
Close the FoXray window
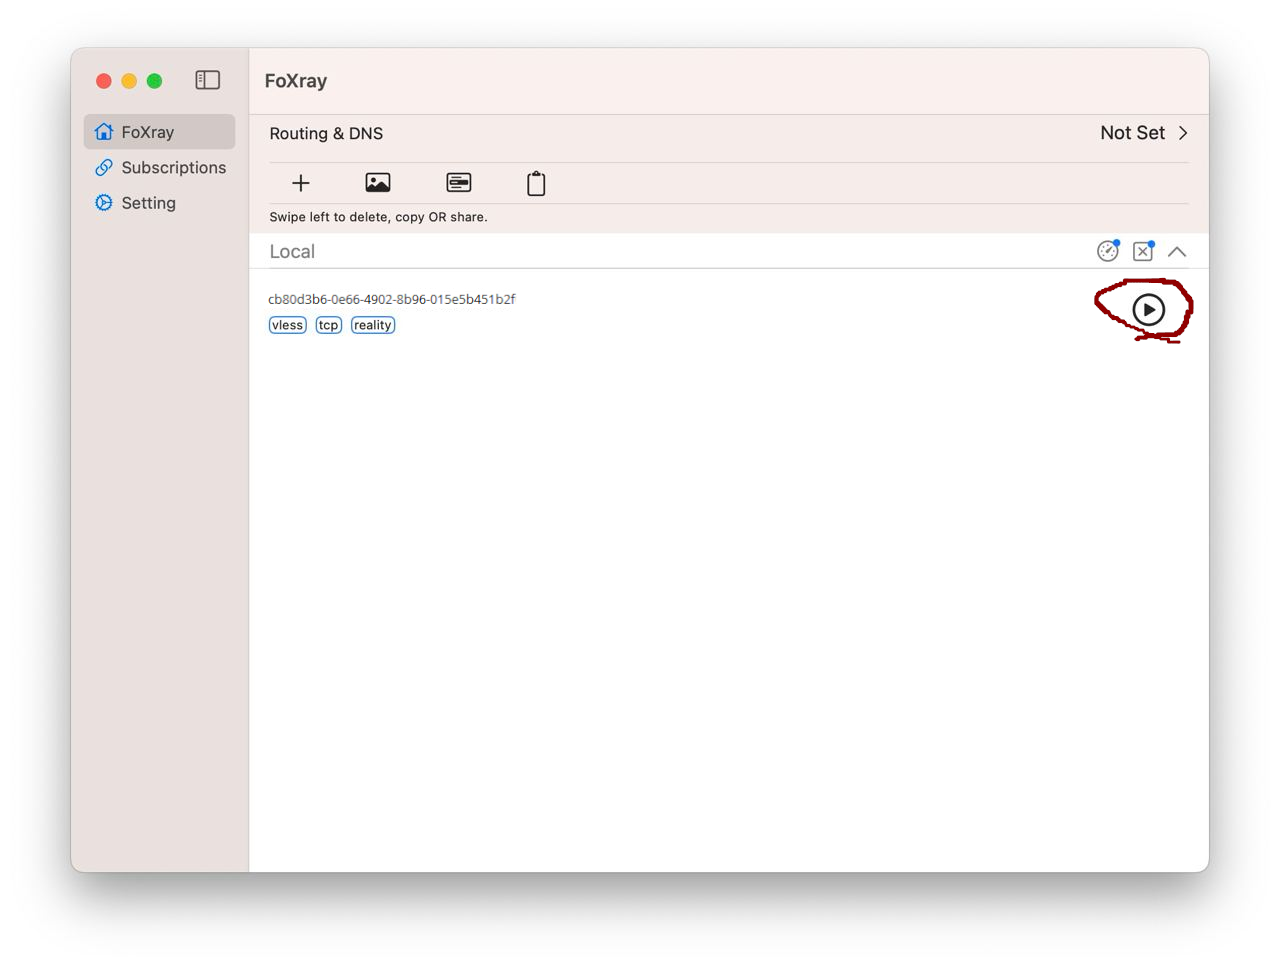click(104, 81)
